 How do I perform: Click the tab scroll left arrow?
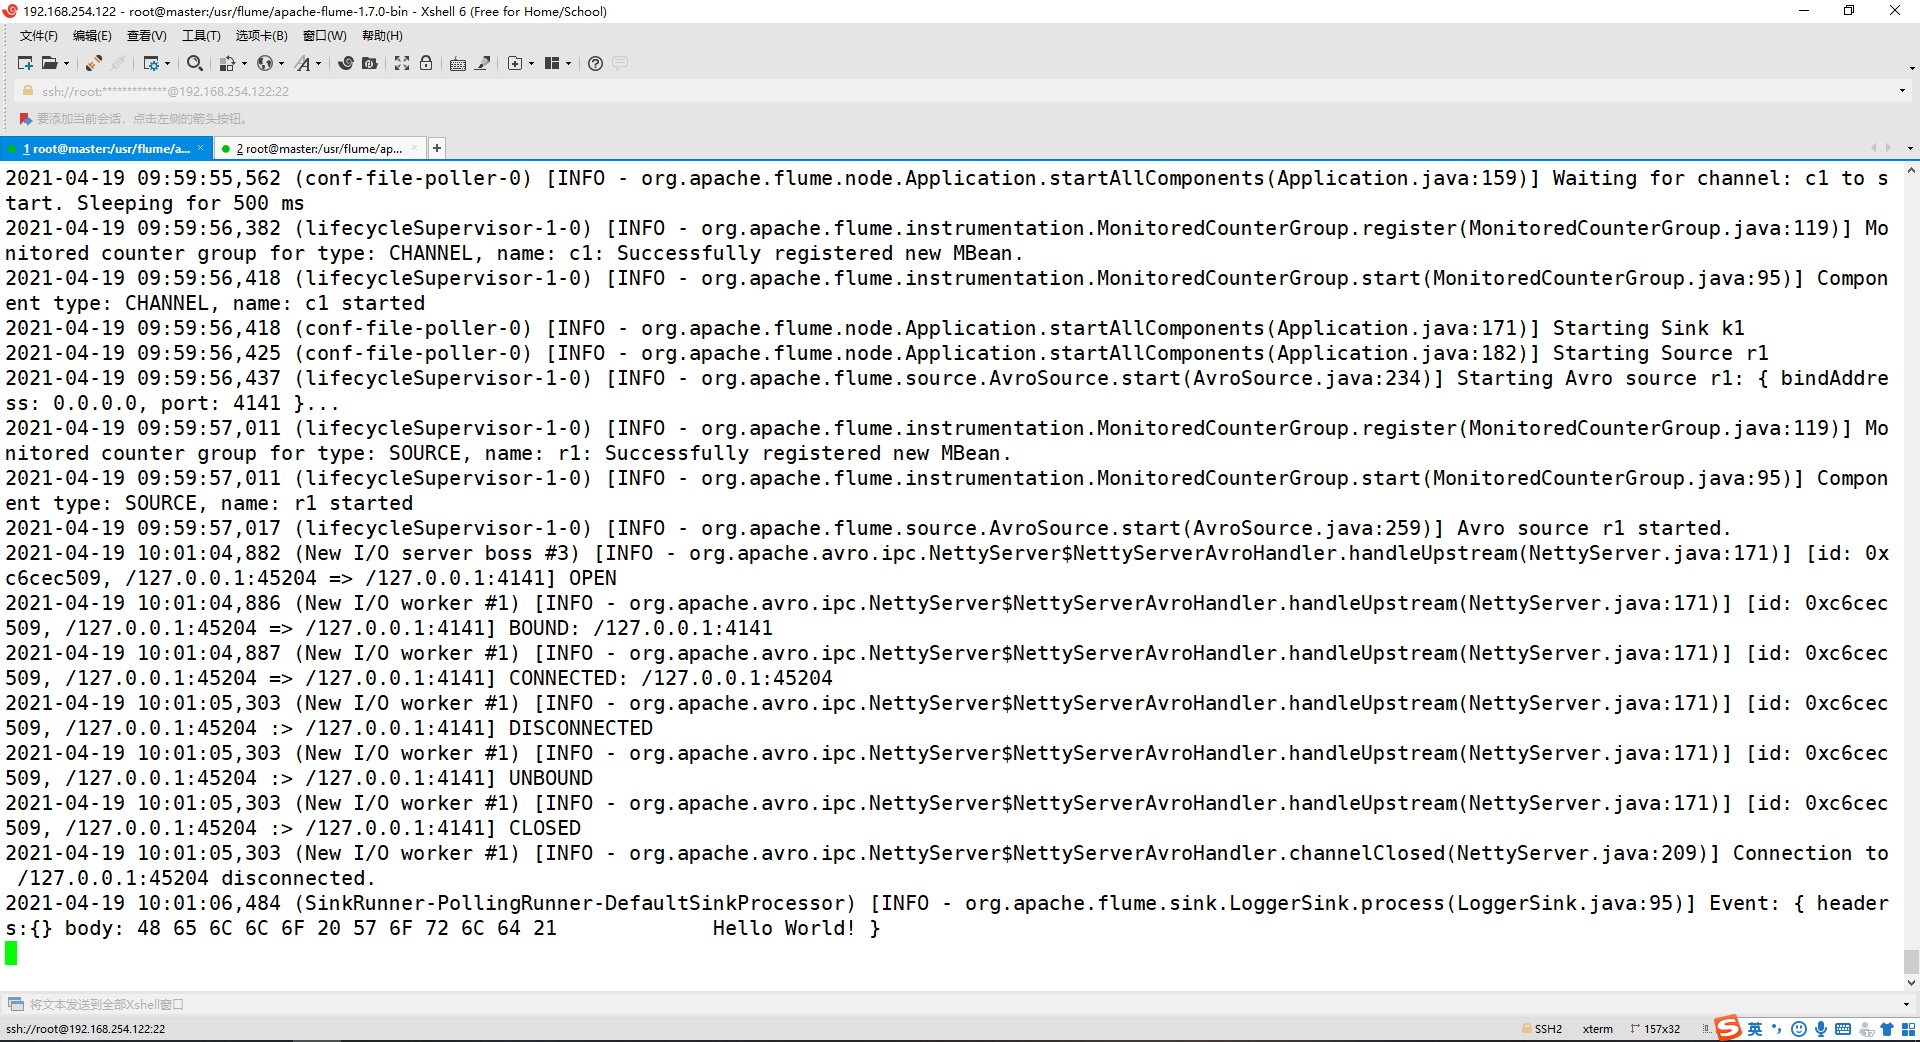tap(1873, 148)
